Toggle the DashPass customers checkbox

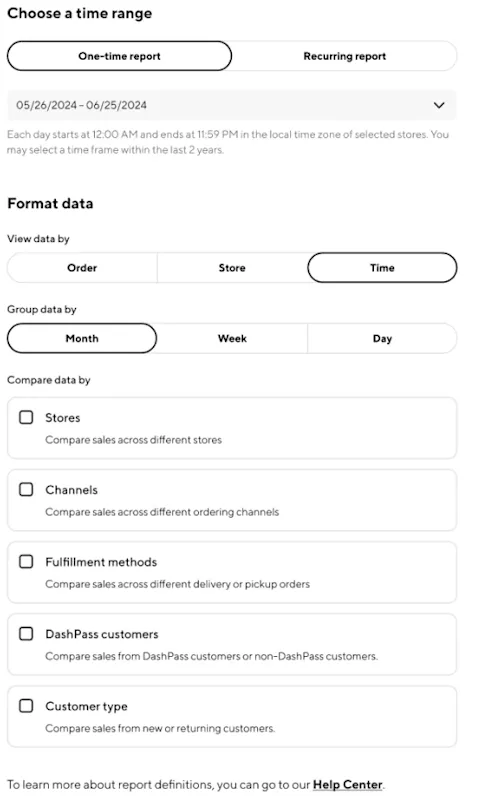point(26,634)
